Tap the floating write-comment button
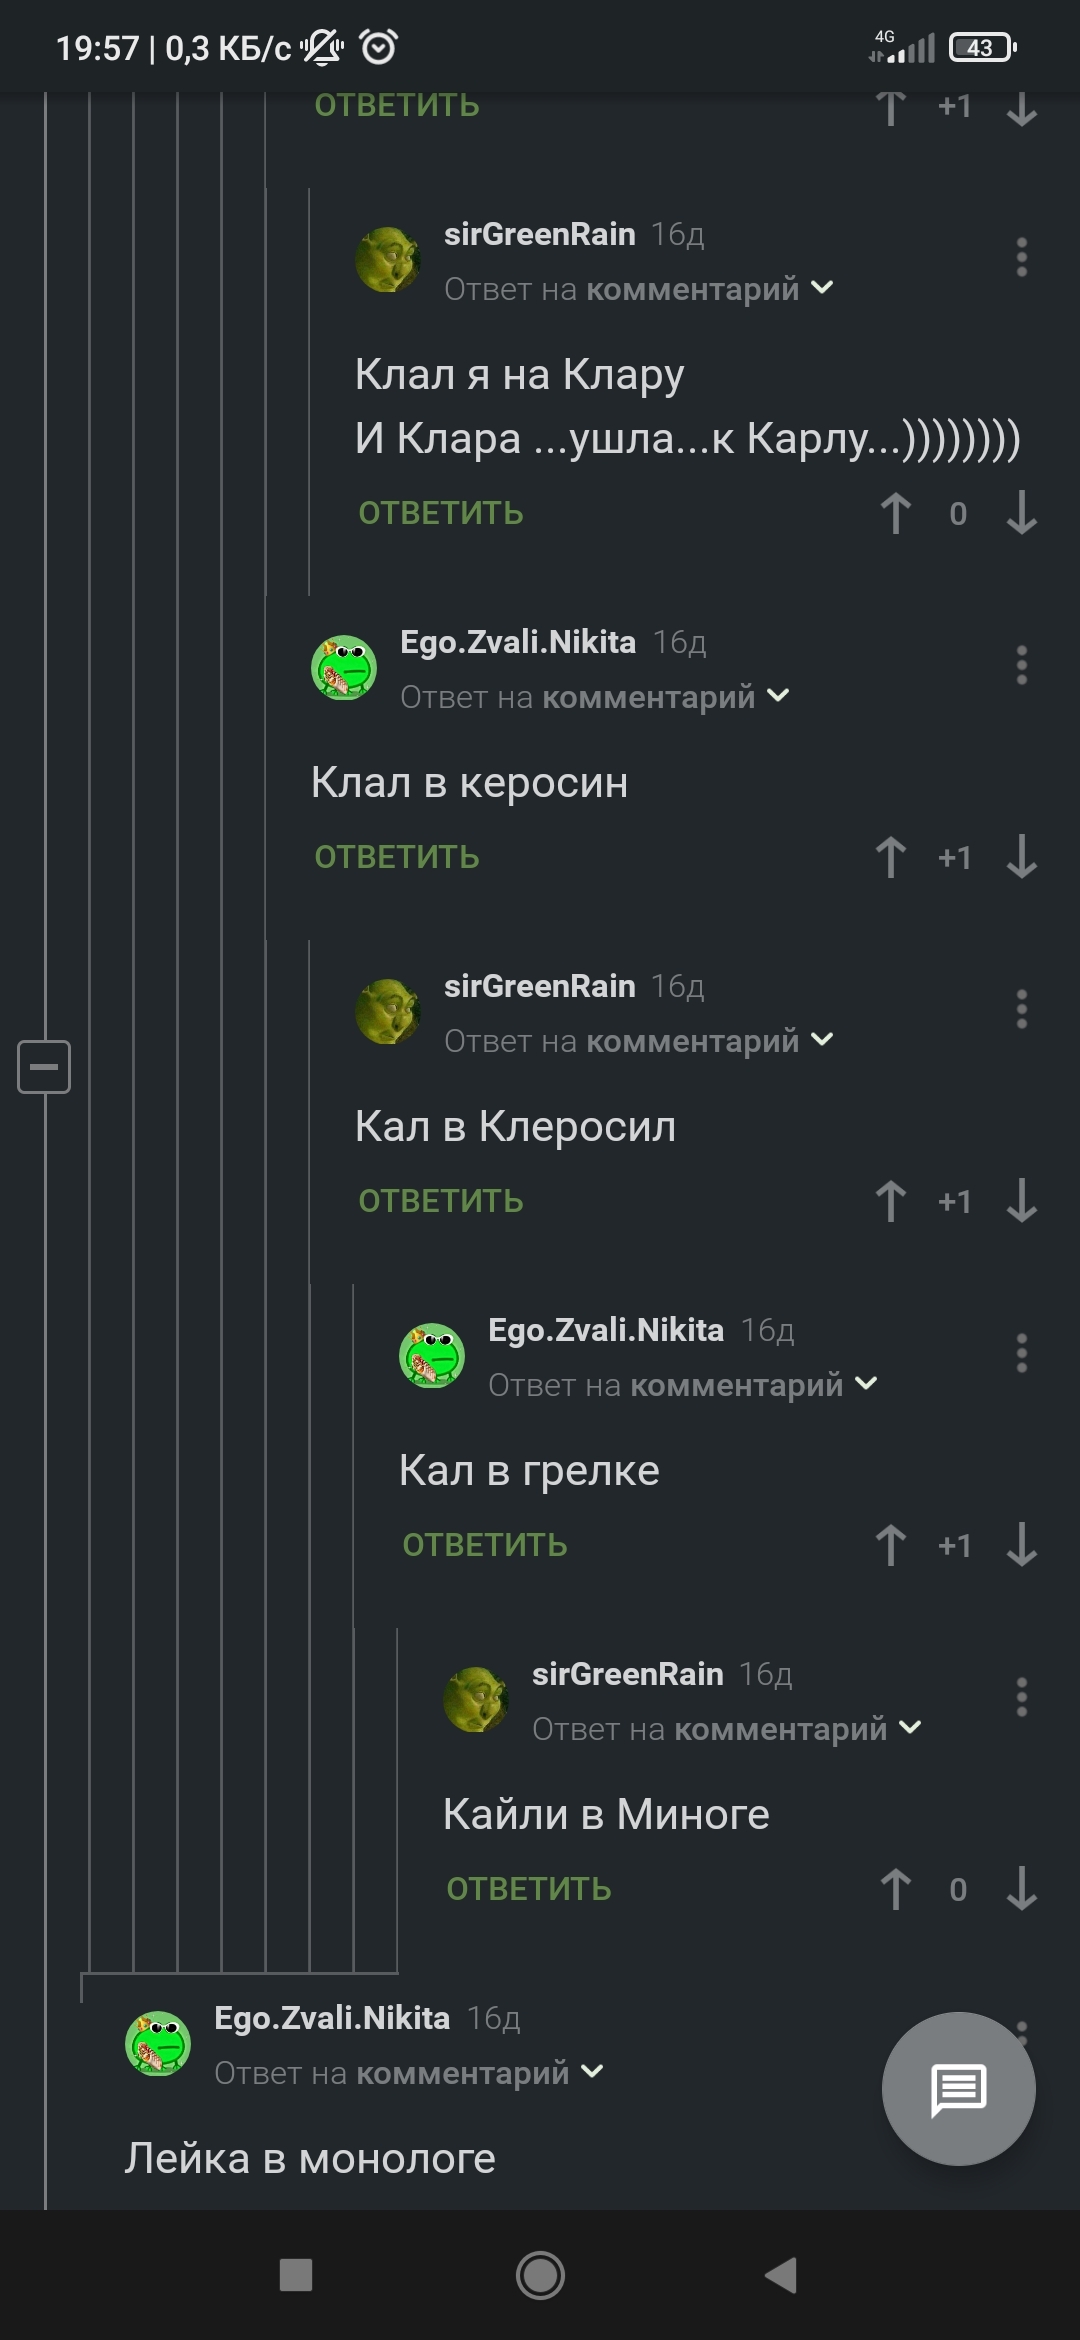The width and height of the screenshot is (1080, 2340). (x=958, y=2088)
